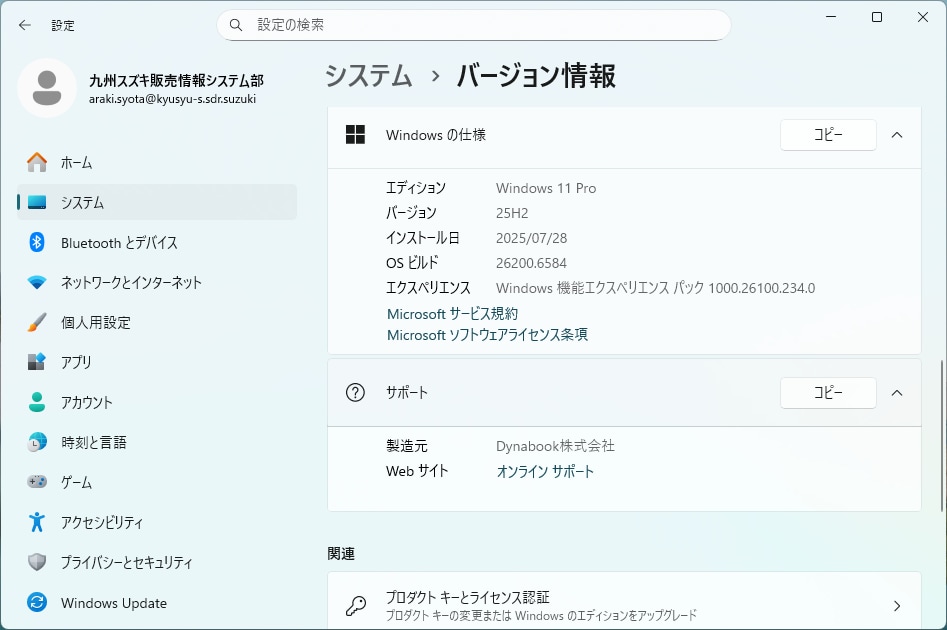Click account name 九州スズキ販売情報システム部

[176, 81]
